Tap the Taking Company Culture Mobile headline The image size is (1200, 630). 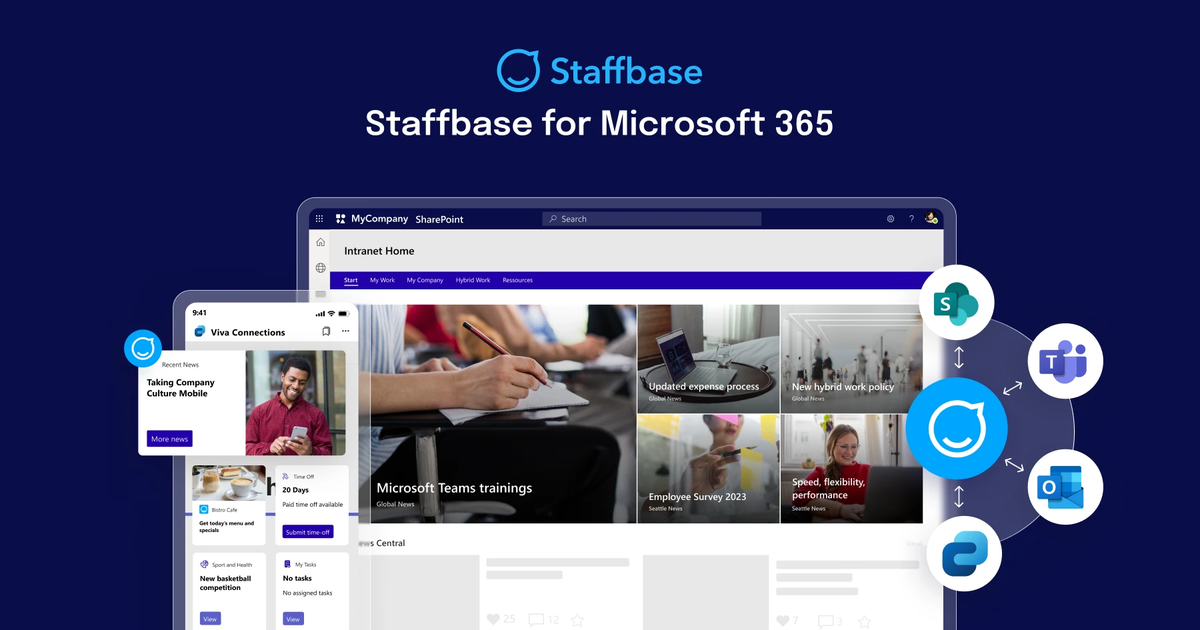pos(180,388)
